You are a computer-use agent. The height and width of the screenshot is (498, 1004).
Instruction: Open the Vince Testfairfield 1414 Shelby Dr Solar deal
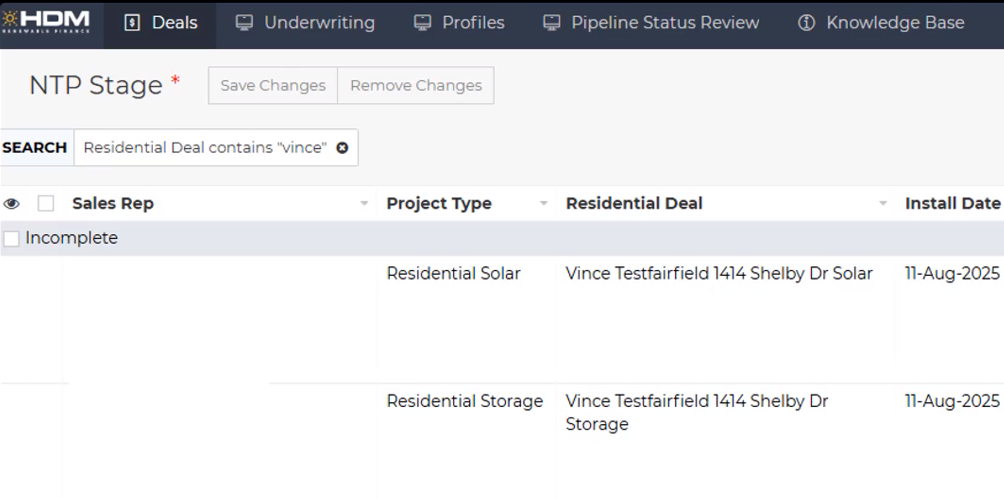719,274
